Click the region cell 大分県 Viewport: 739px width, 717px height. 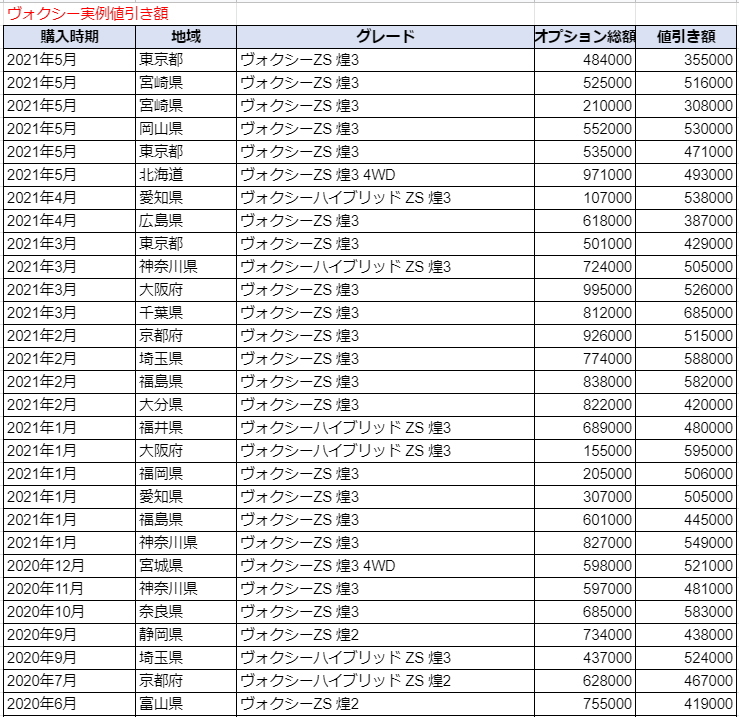click(x=186, y=405)
